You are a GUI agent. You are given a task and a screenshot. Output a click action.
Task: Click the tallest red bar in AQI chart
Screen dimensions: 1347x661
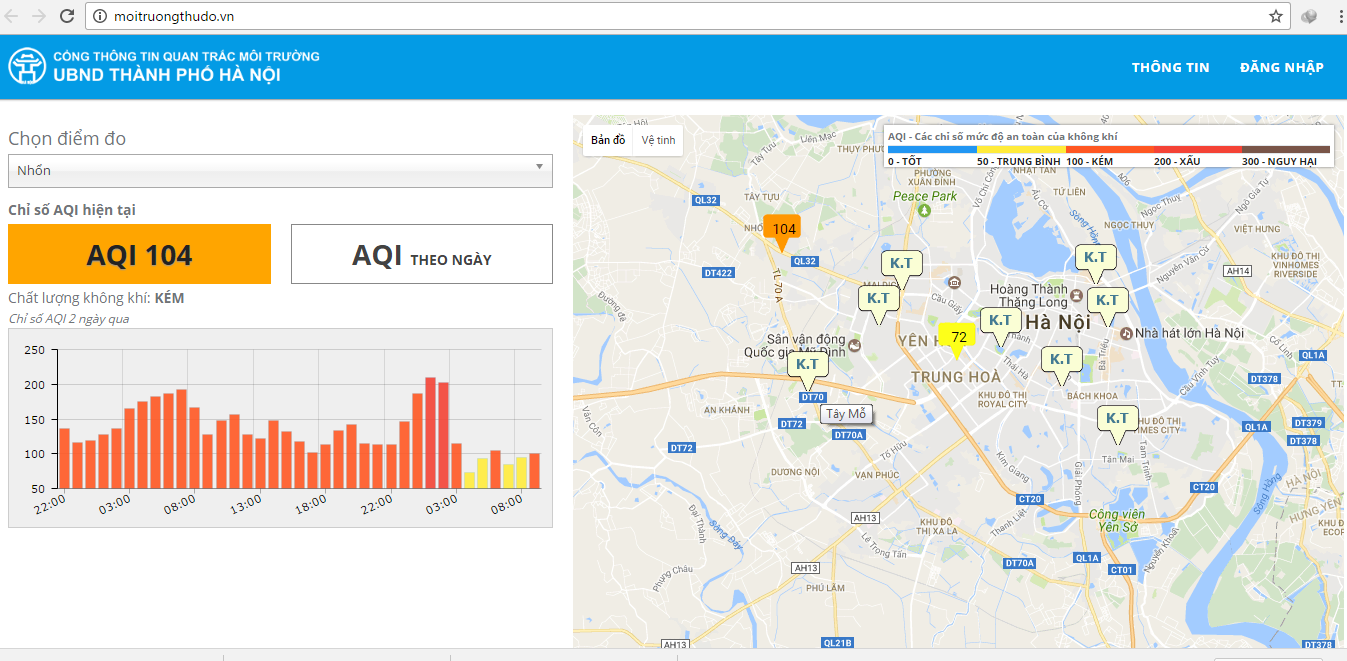point(430,433)
